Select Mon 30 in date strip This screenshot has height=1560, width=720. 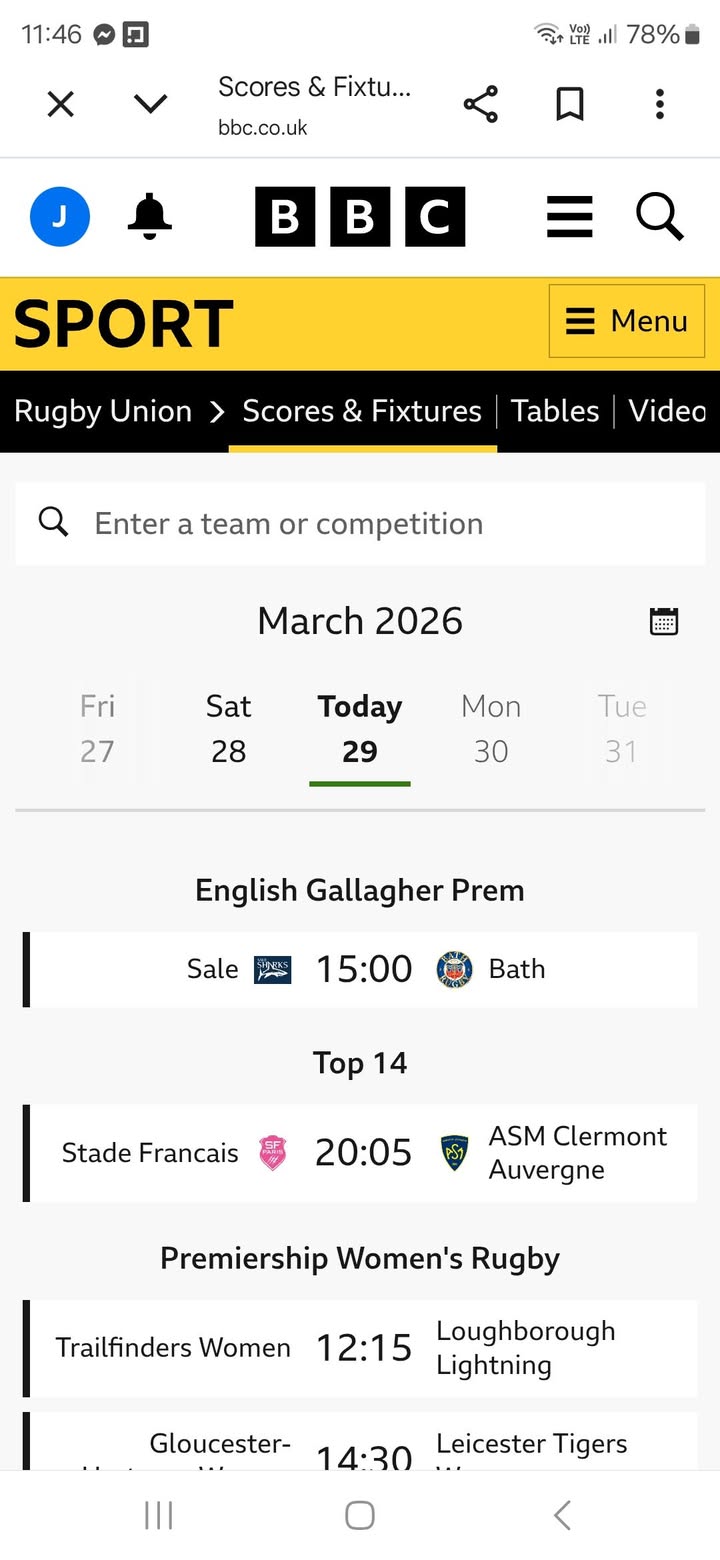click(491, 728)
